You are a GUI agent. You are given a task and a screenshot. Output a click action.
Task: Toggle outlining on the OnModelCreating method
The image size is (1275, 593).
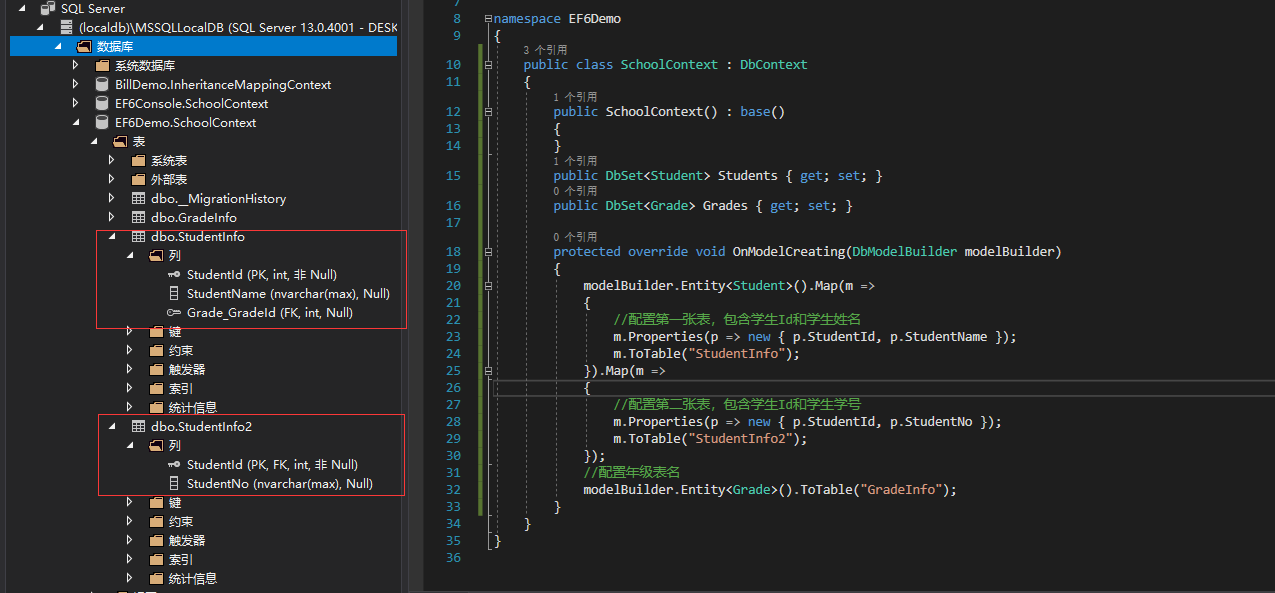click(x=486, y=251)
